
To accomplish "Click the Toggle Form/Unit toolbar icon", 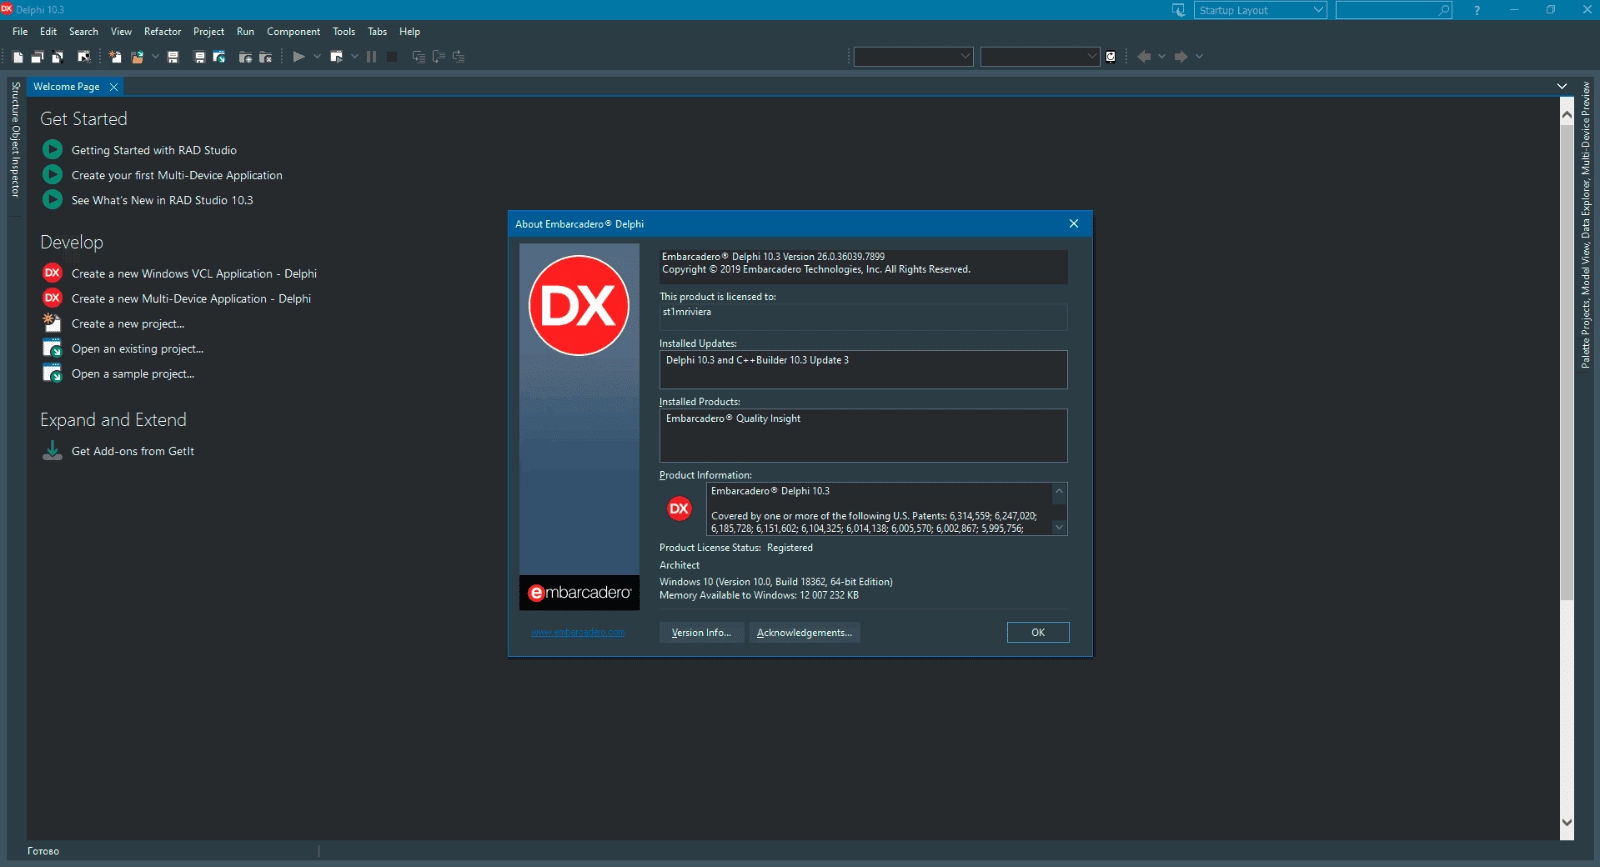I will [57, 57].
